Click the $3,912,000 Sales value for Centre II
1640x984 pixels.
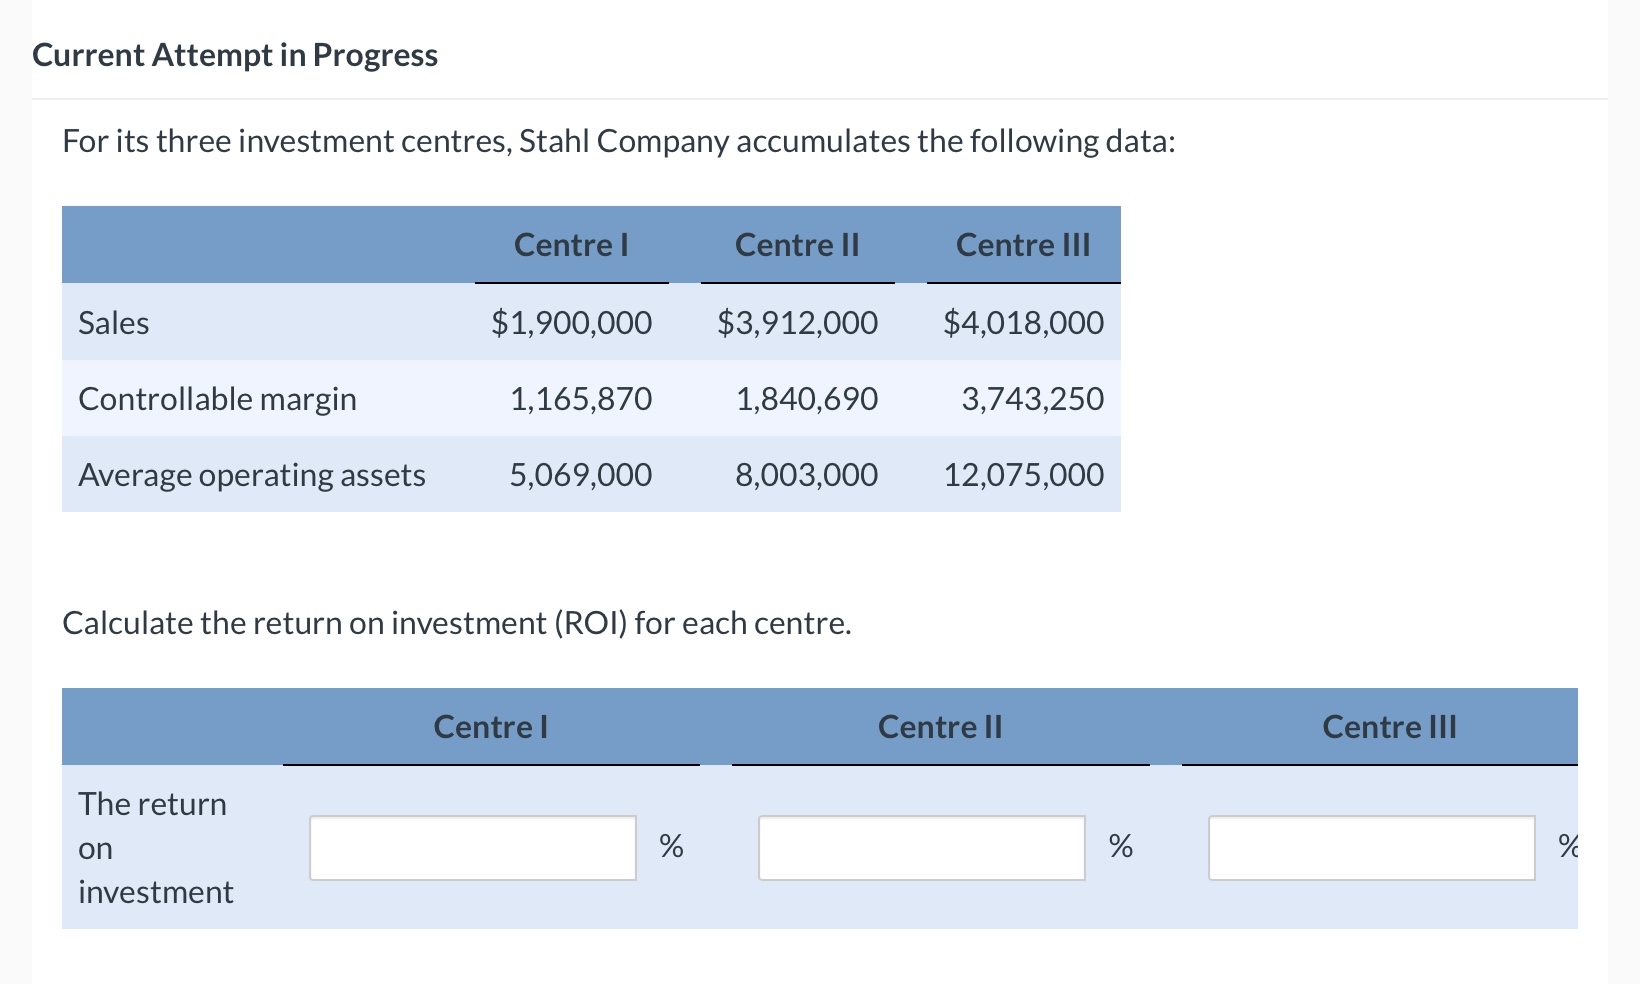(x=797, y=322)
